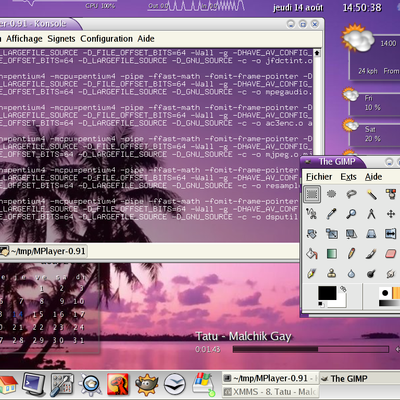400x400 pixels.
Task: Choose the Flip tool in GIMP toolbox
Action: [x=391, y=234]
